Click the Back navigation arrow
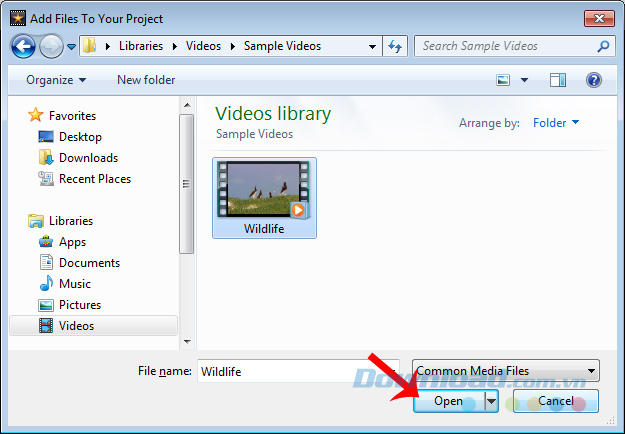This screenshot has height=434, width=625. 23,46
